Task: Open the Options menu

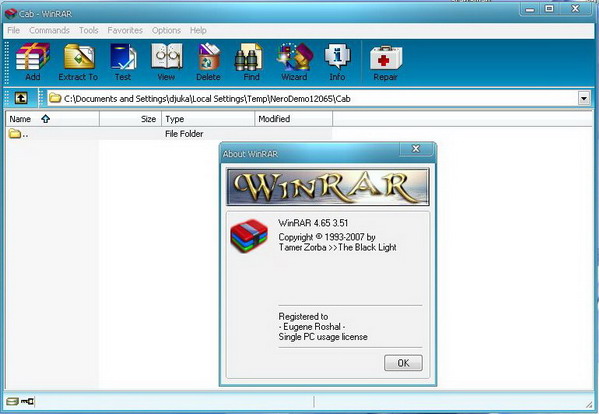Action: pyautogui.click(x=166, y=30)
